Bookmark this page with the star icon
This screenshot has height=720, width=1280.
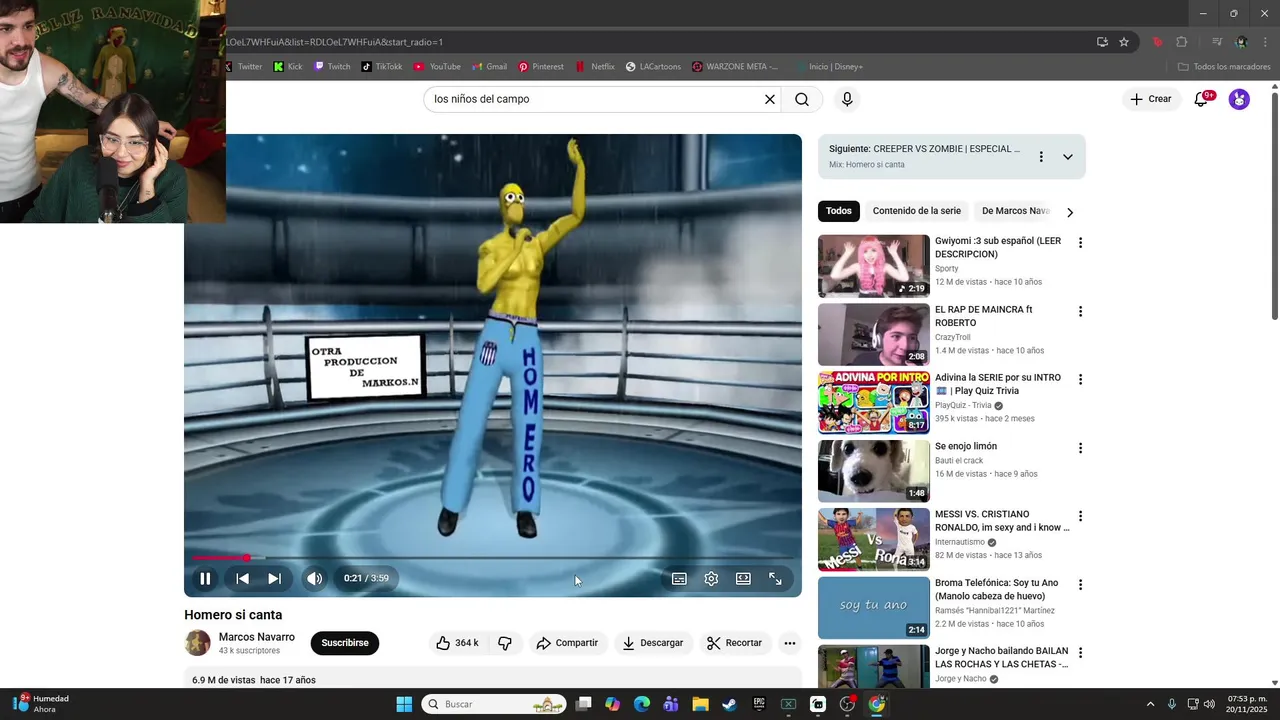(1124, 42)
